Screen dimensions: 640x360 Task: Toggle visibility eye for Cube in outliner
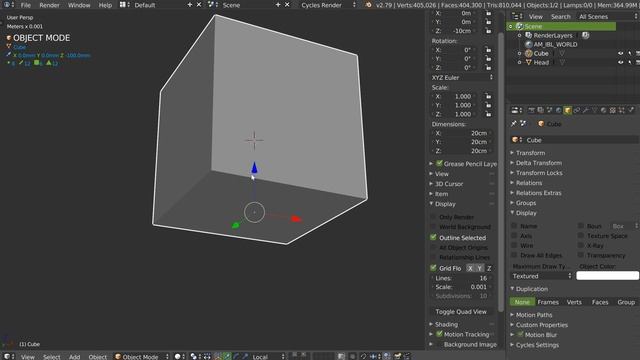tap(620, 53)
